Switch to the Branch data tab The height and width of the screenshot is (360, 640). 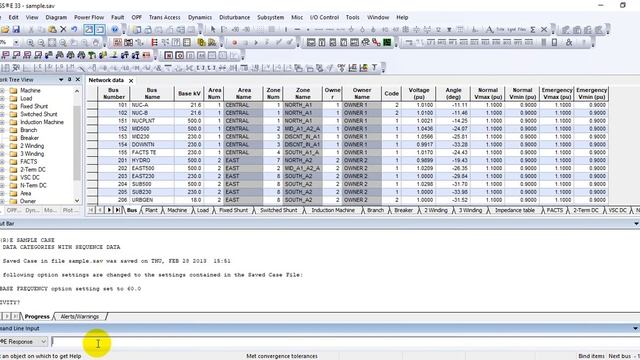(x=375, y=210)
